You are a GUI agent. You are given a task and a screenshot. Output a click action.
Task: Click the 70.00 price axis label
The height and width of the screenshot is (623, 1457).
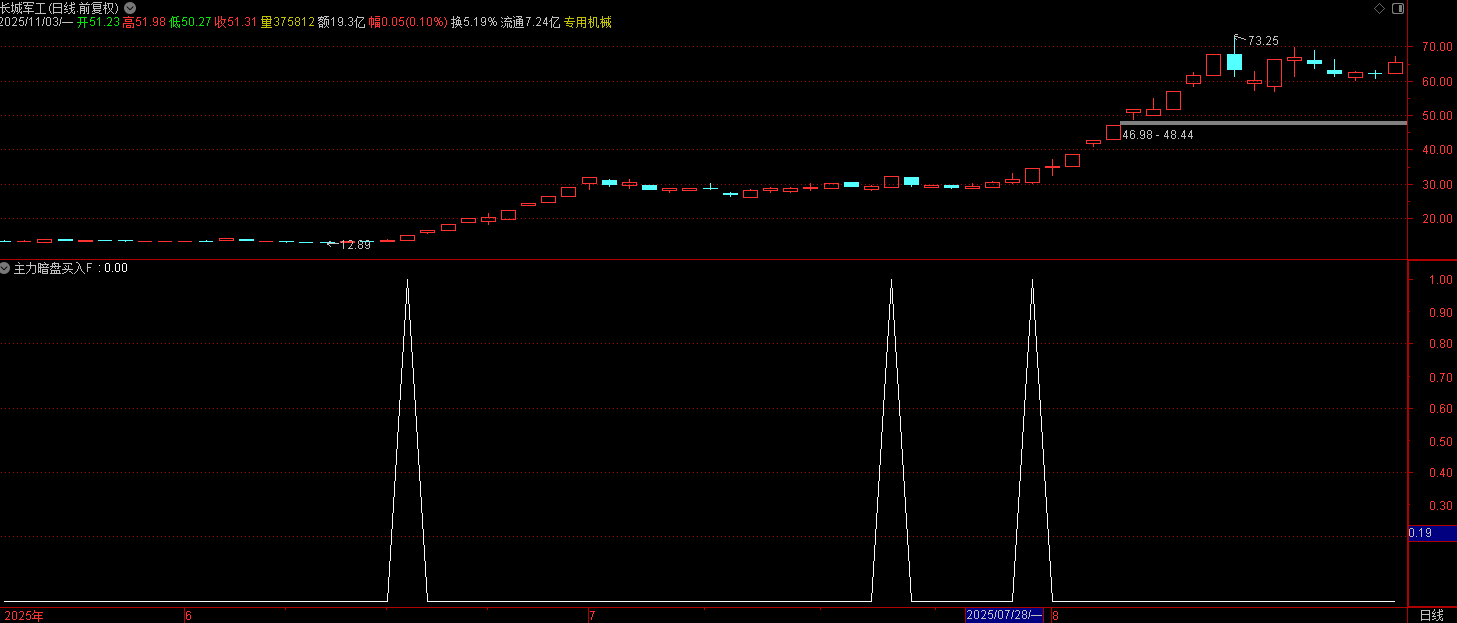tap(1436, 47)
